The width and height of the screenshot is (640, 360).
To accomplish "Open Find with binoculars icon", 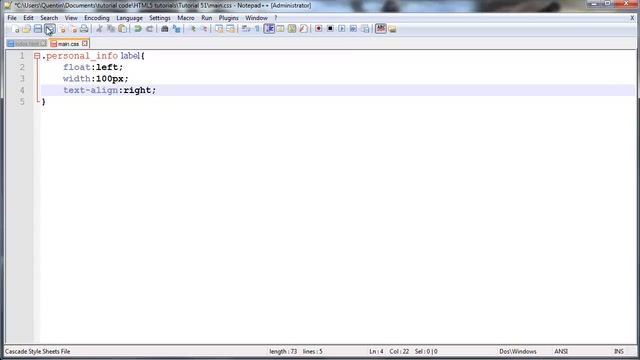I will [x=164, y=29].
